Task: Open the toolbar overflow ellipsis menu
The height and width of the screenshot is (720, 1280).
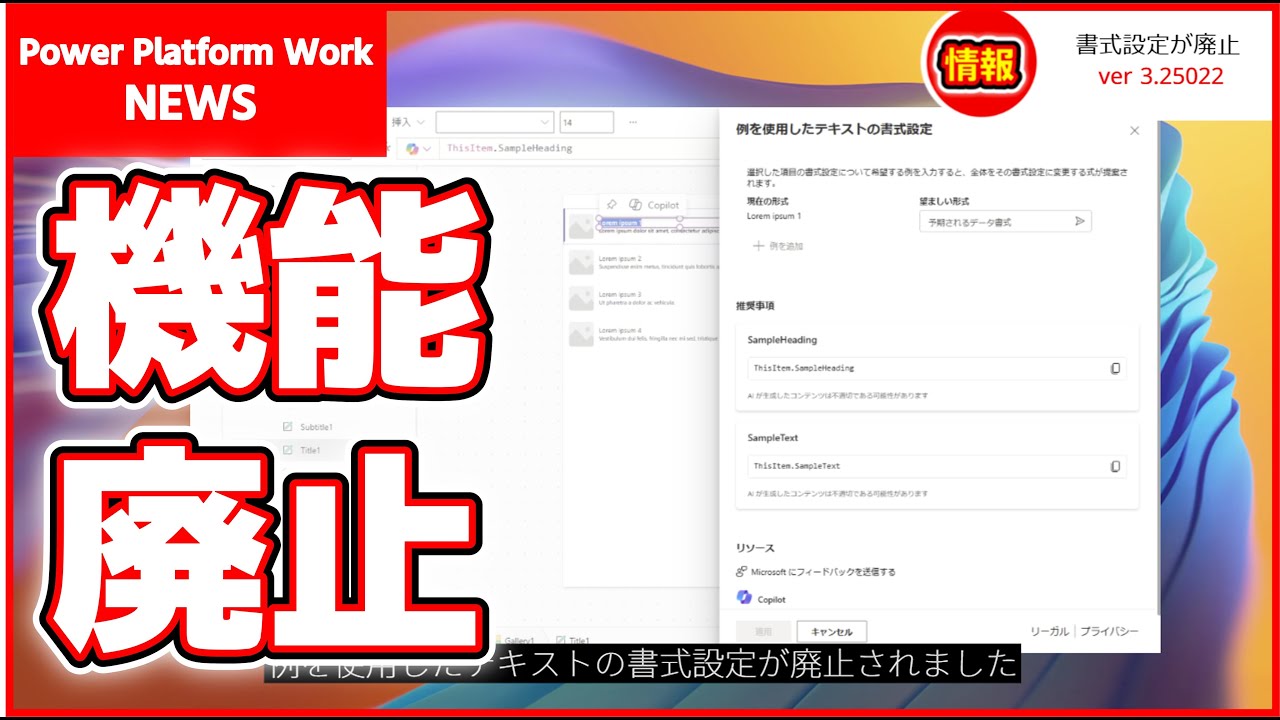Action: pyautogui.click(x=633, y=122)
